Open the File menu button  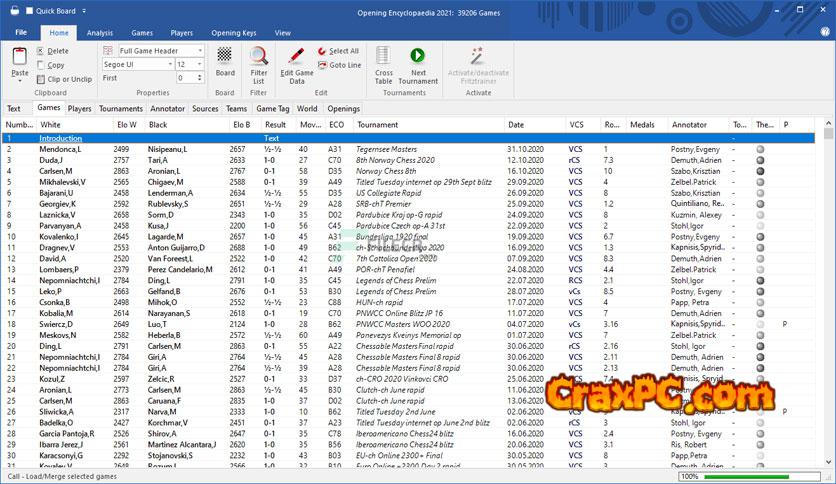coord(20,33)
